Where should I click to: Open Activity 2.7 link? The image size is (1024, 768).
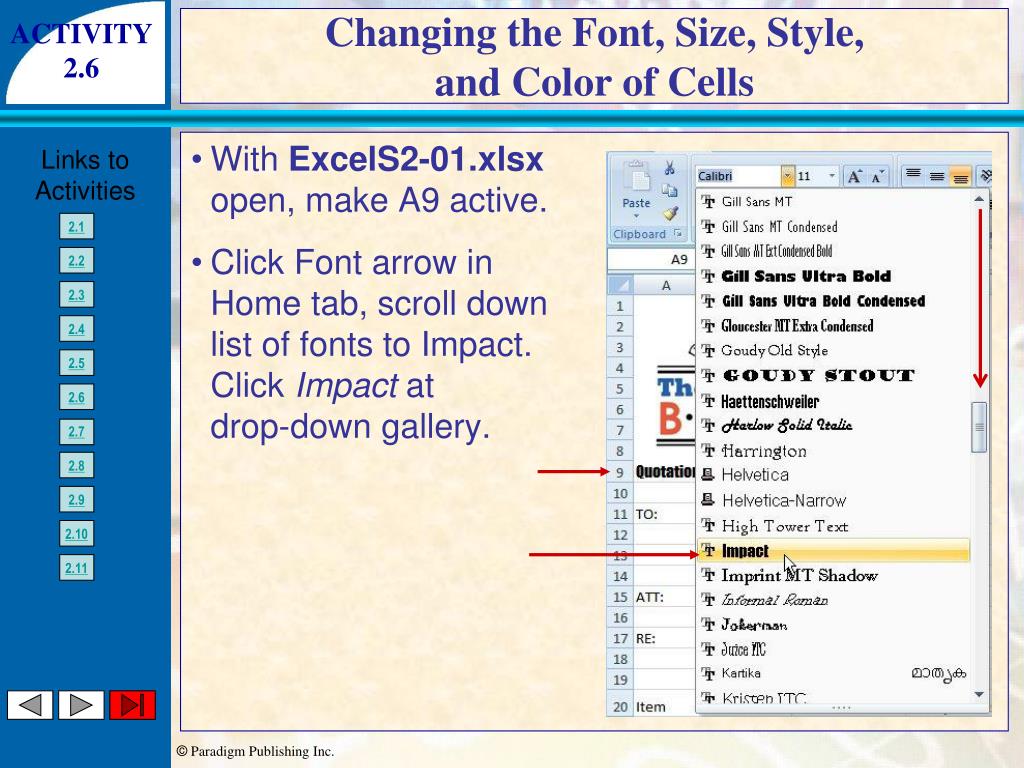pos(76,431)
